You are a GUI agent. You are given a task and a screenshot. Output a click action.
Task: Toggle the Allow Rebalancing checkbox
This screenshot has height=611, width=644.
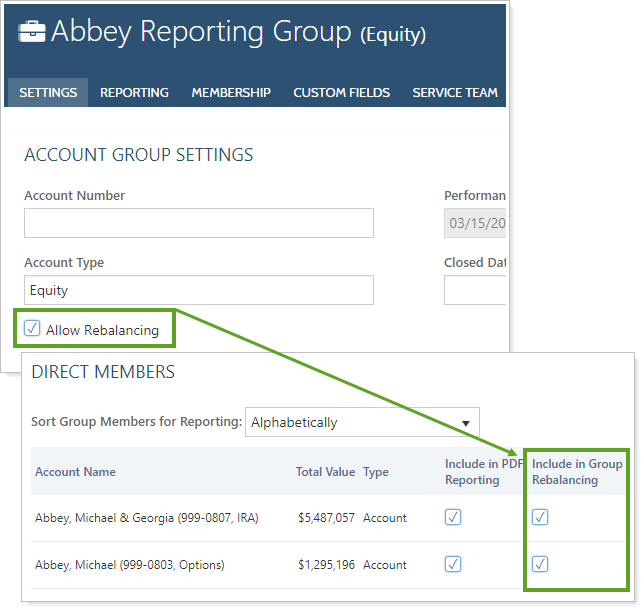pos(33,329)
